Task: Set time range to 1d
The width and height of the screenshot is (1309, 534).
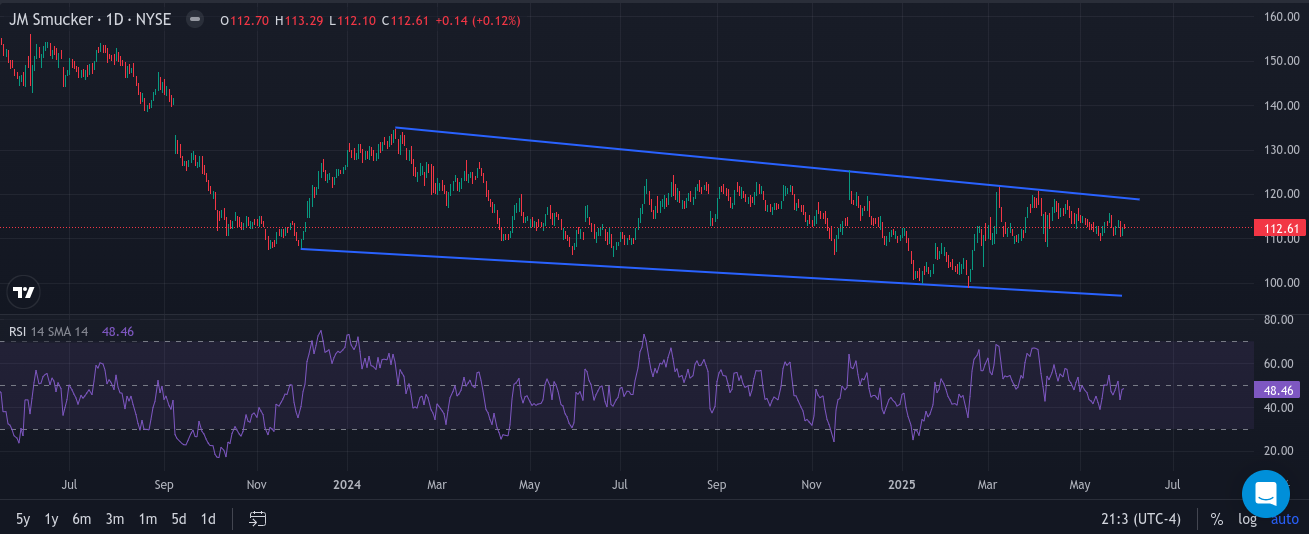Action: coord(208,519)
